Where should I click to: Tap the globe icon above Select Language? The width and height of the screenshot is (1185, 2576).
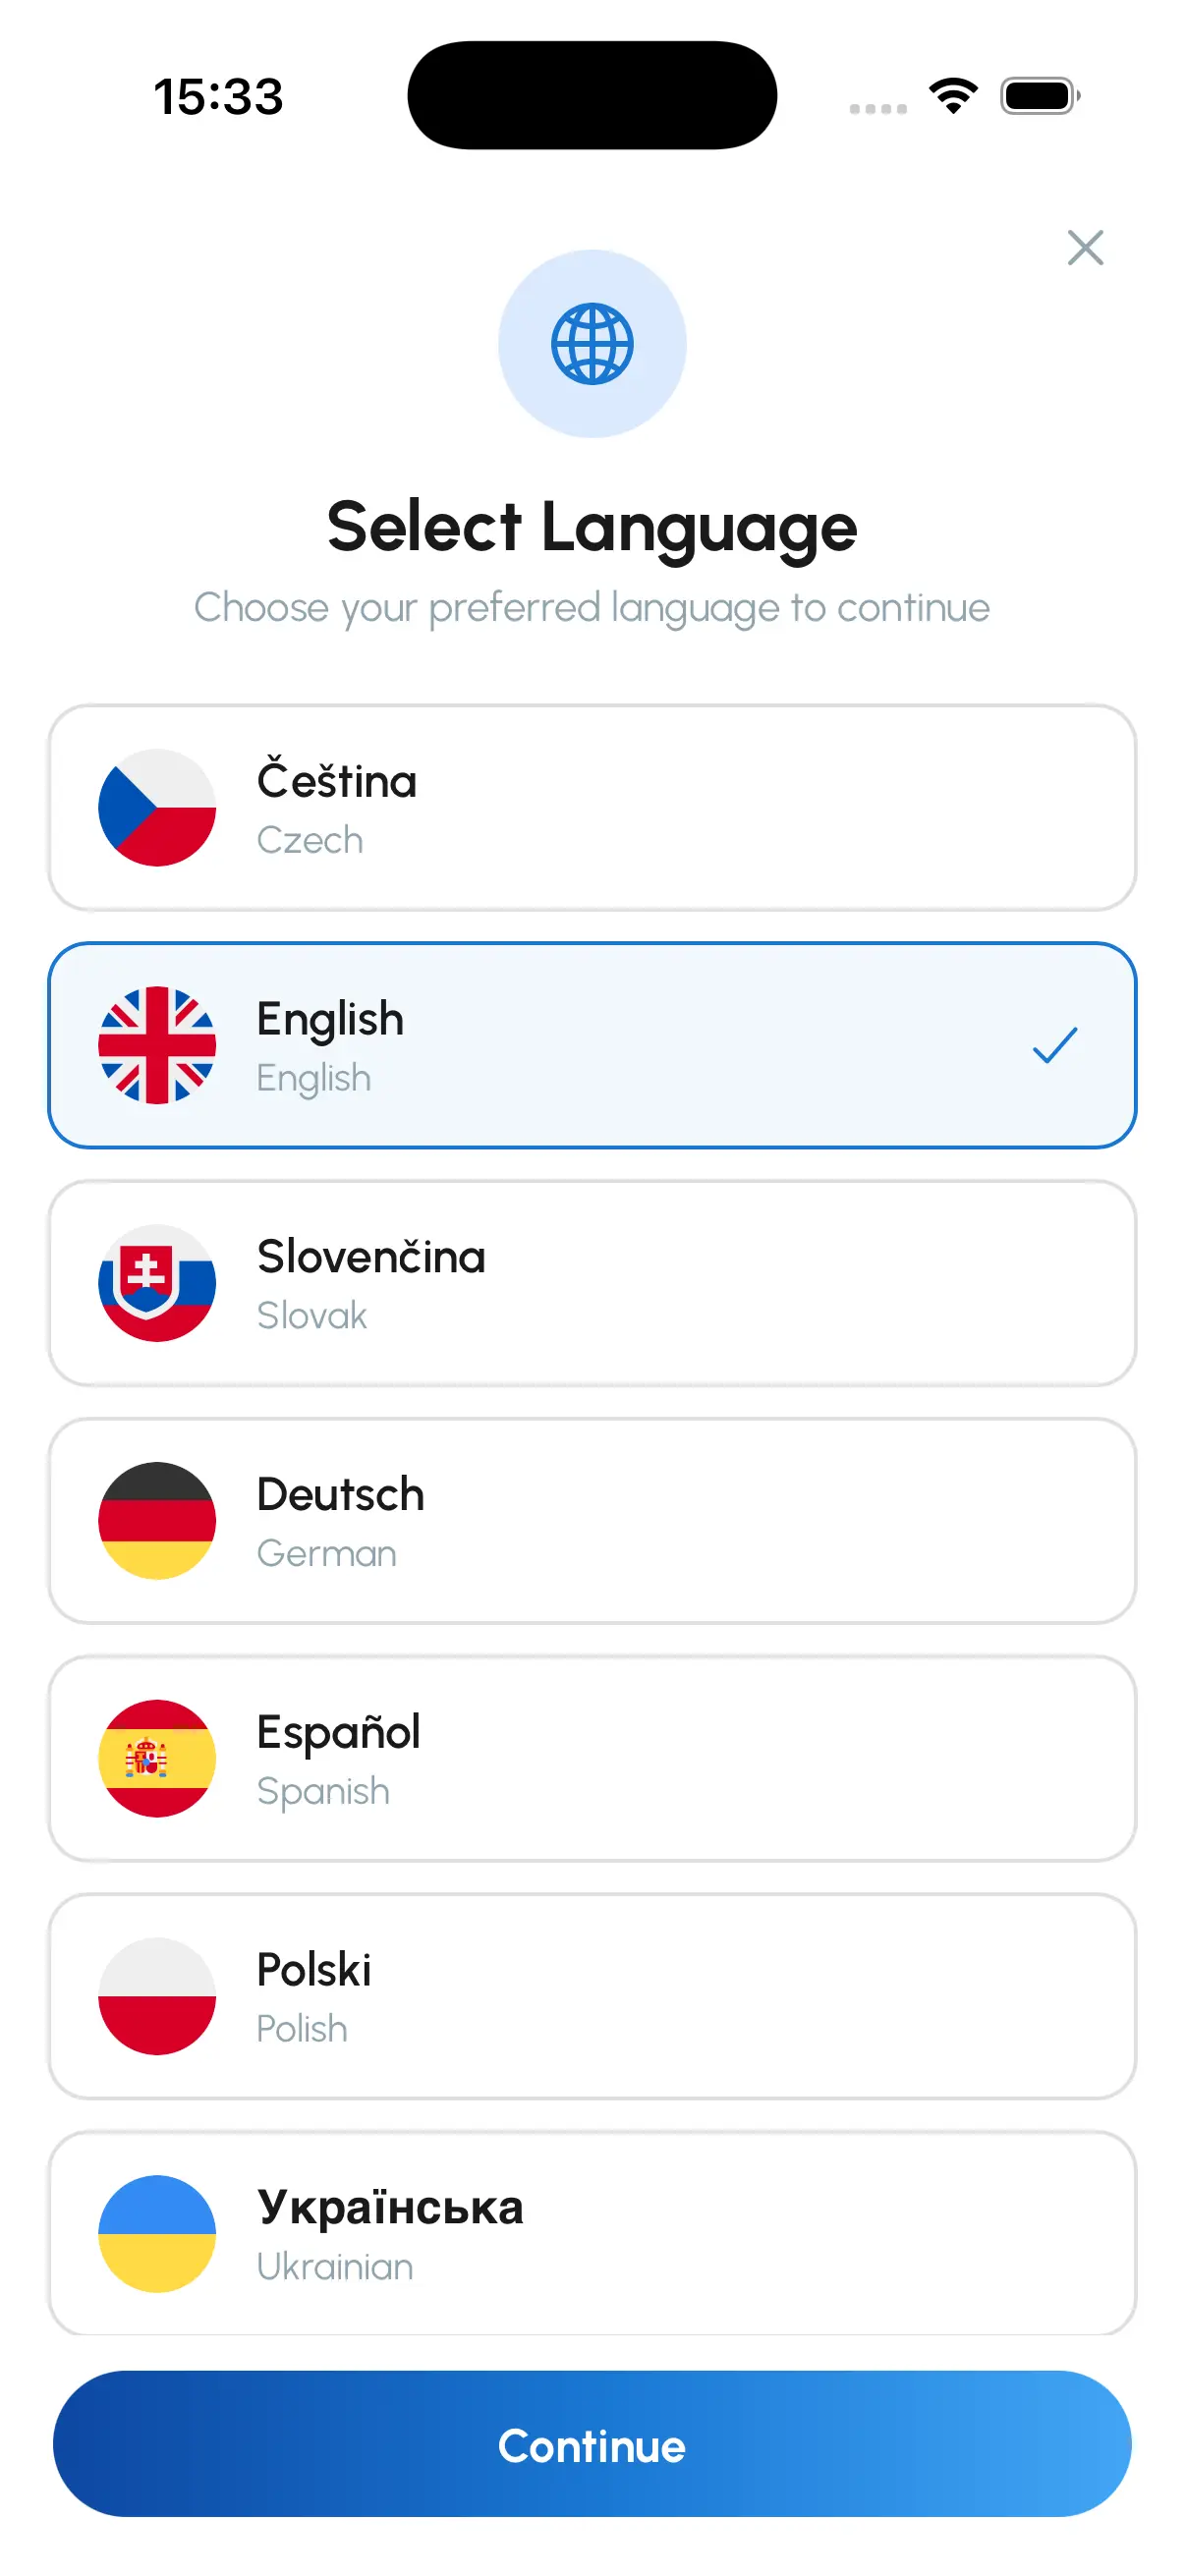click(x=592, y=343)
